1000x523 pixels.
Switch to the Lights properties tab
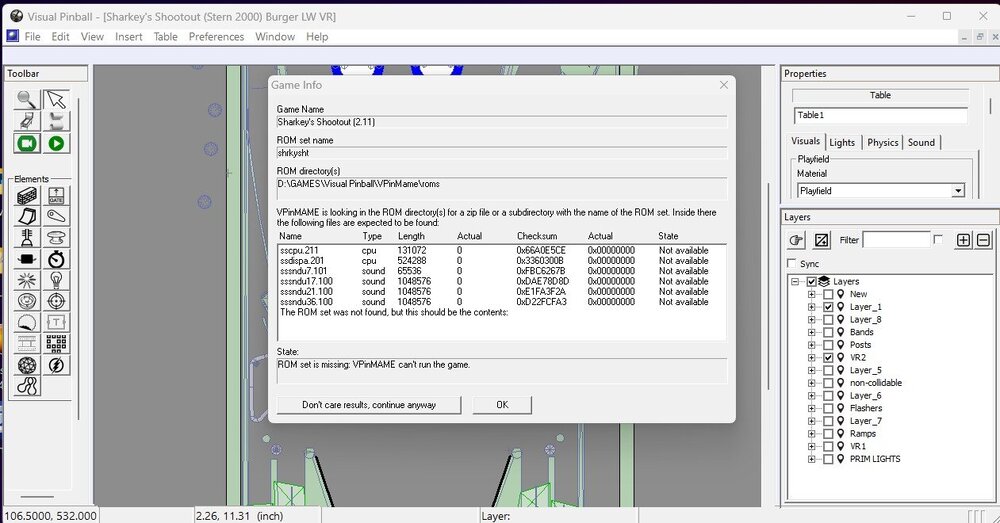click(842, 142)
